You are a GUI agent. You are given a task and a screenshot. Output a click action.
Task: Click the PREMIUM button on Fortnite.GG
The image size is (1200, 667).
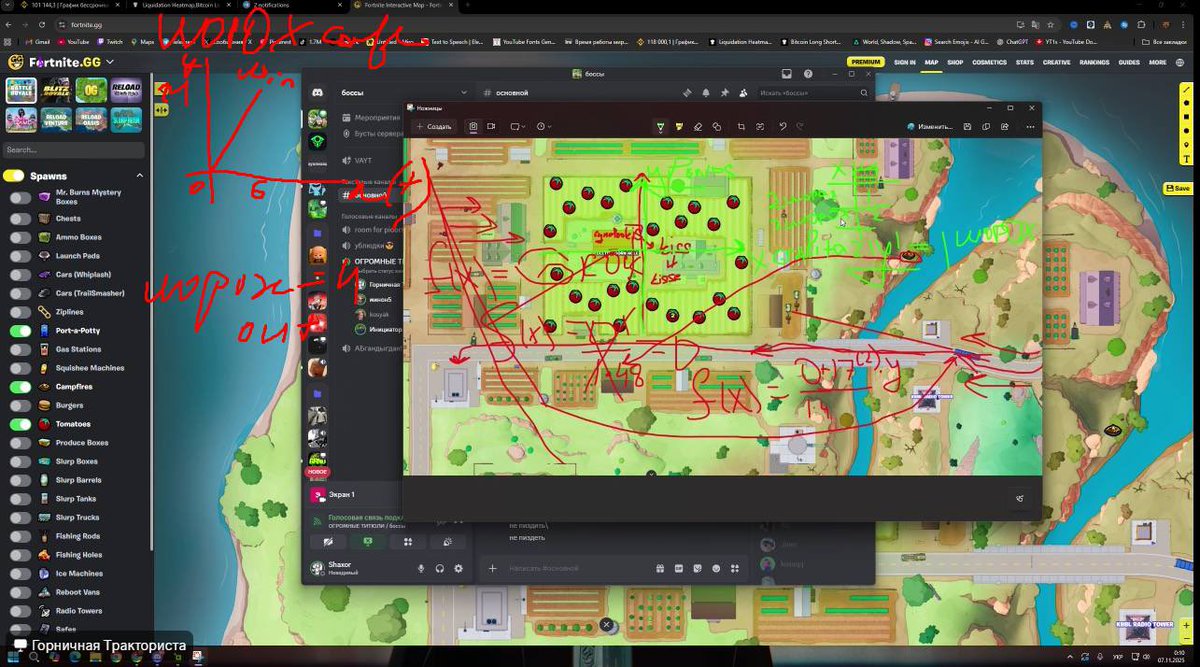point(866,62)
